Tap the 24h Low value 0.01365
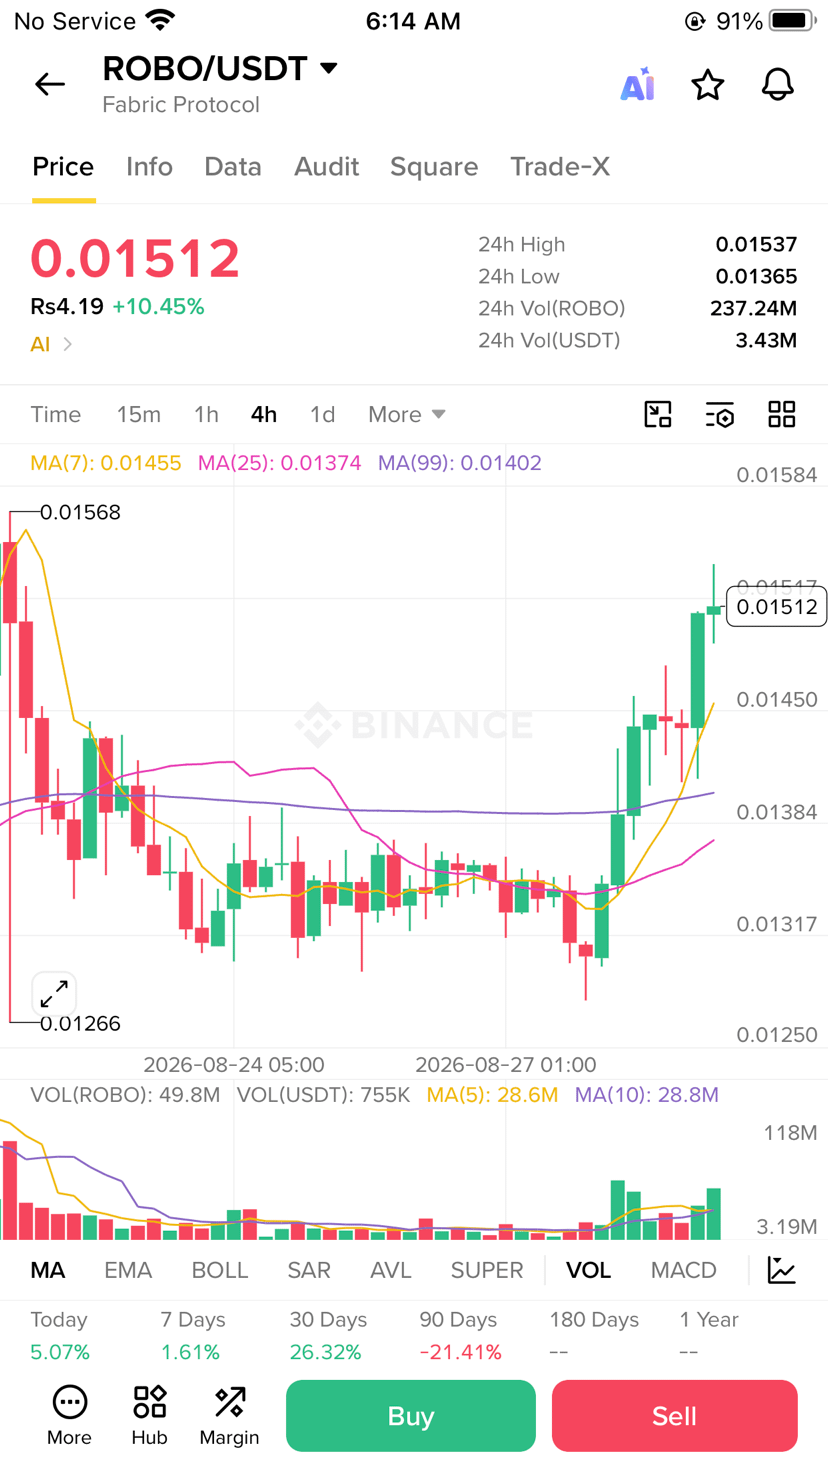The width and height of the screenshot is (828, 1472). click(756, 276)
